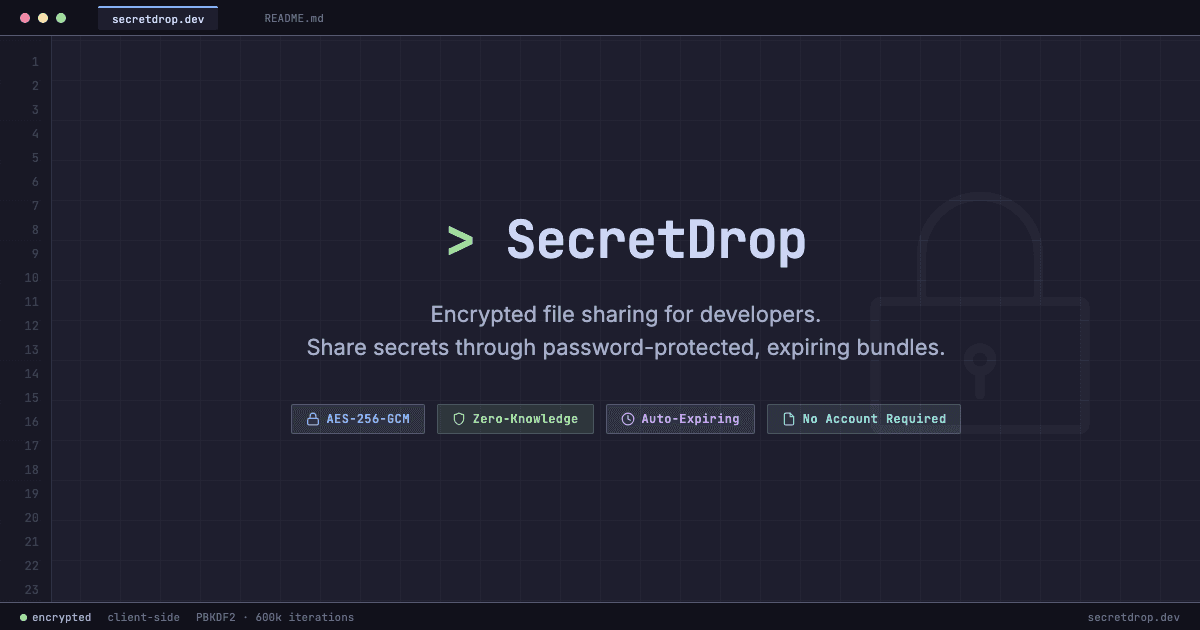Click the clock icon on the Auto-Expiring badge
This screenshot has width=1200, height=630.
628,418
